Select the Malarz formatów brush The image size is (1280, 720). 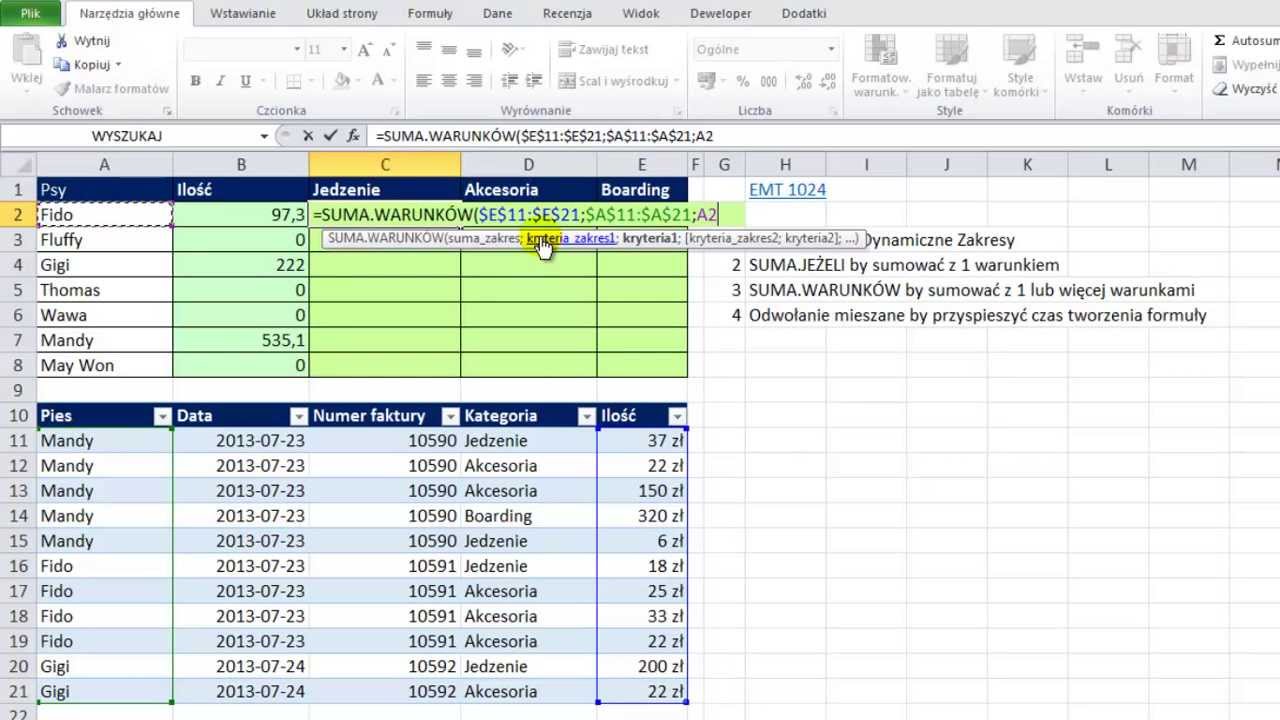pyautogui.click(x=62, y=89)
